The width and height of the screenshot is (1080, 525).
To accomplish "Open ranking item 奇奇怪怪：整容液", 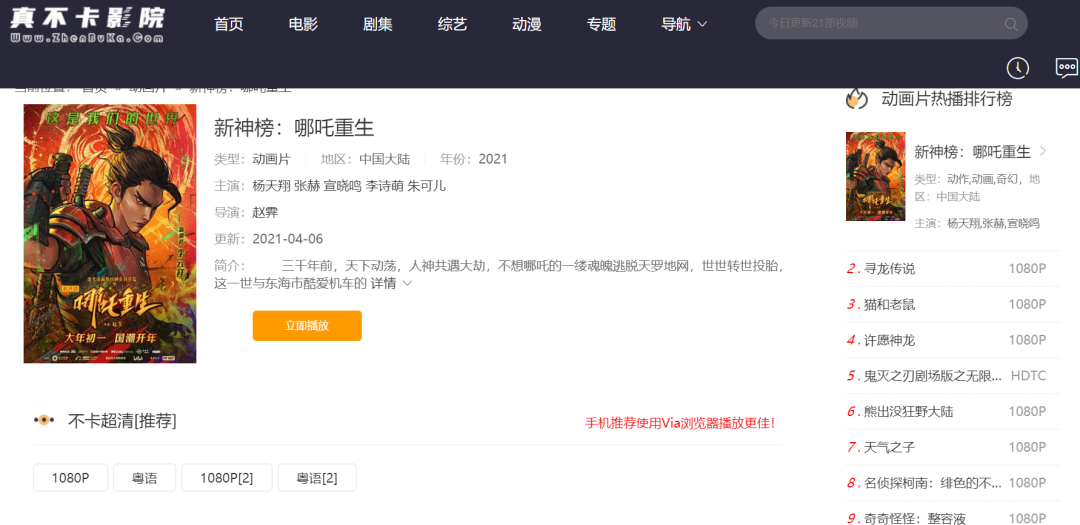I will [915, 519].
